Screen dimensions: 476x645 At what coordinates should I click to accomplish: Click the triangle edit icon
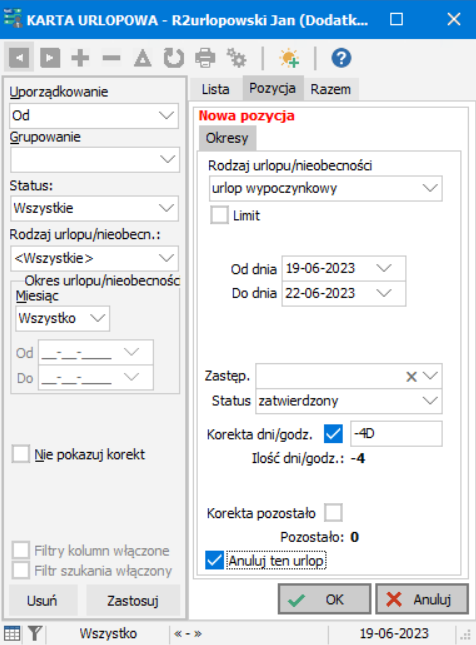tap(142, 58)
